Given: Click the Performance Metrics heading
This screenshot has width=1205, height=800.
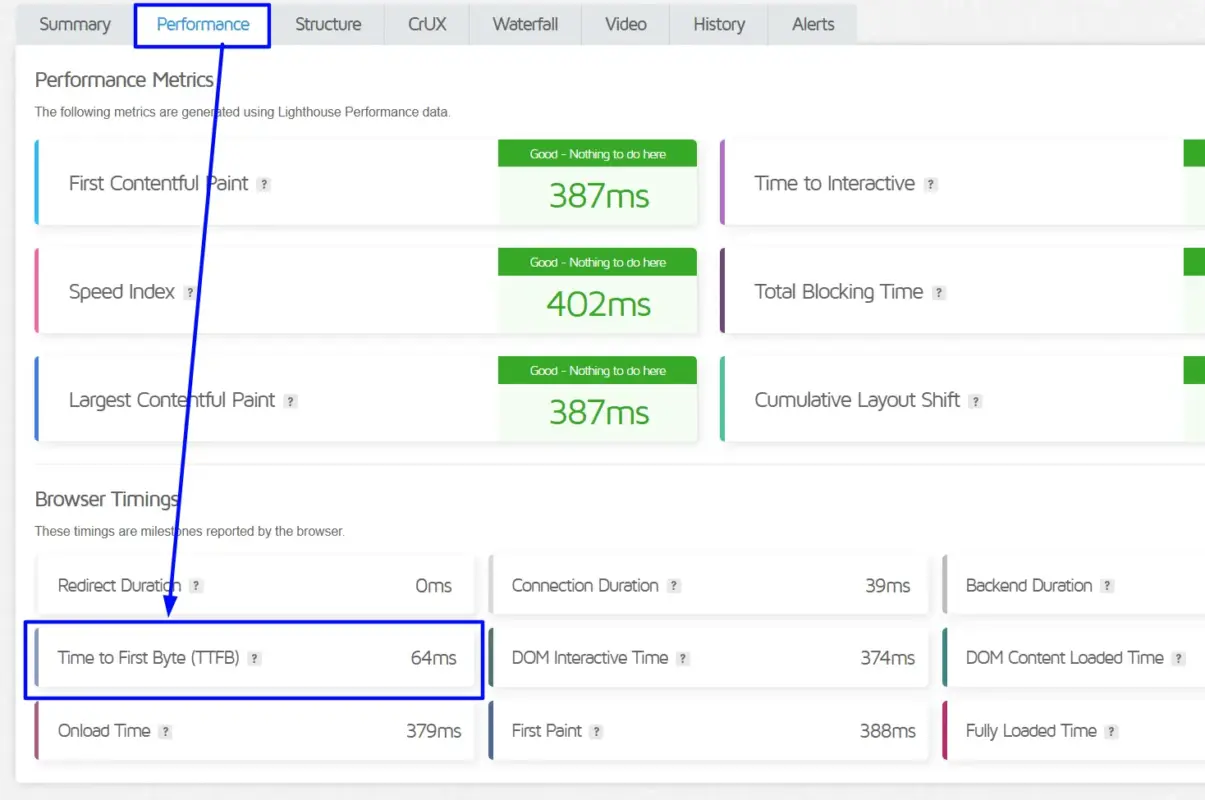Looking at the screenshot, I should coord(124,80).
